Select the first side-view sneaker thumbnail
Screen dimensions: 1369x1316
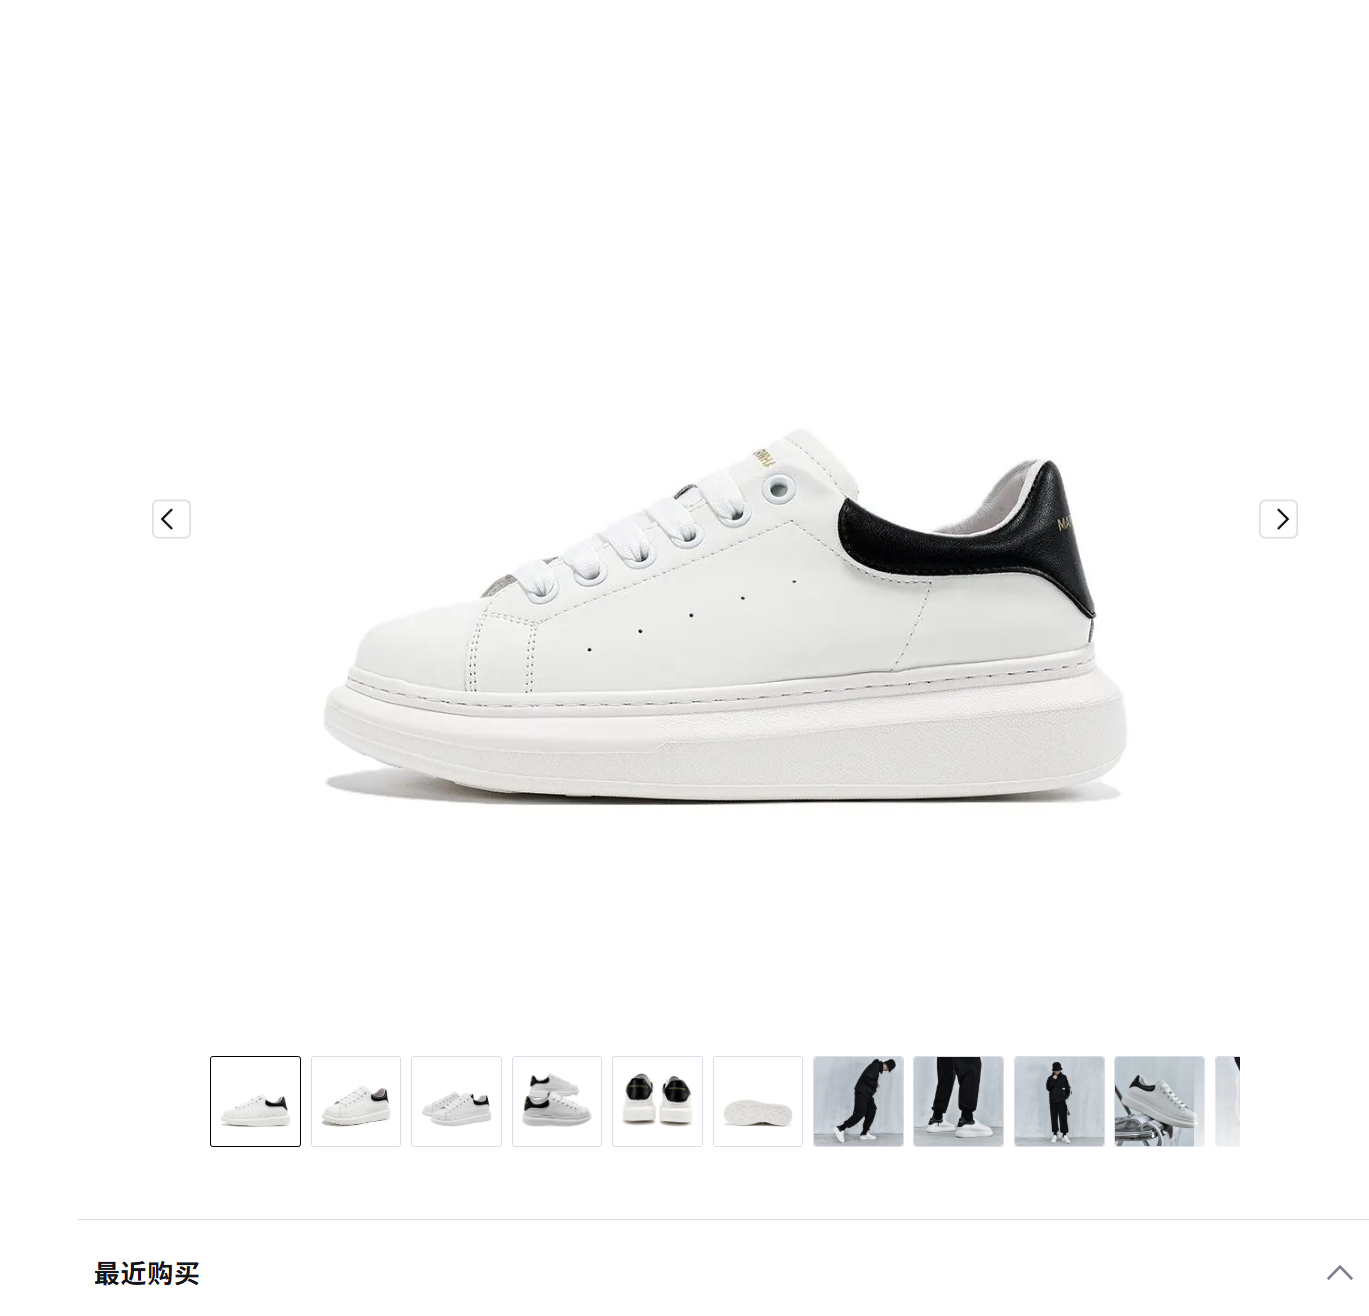pos(255,1101)
